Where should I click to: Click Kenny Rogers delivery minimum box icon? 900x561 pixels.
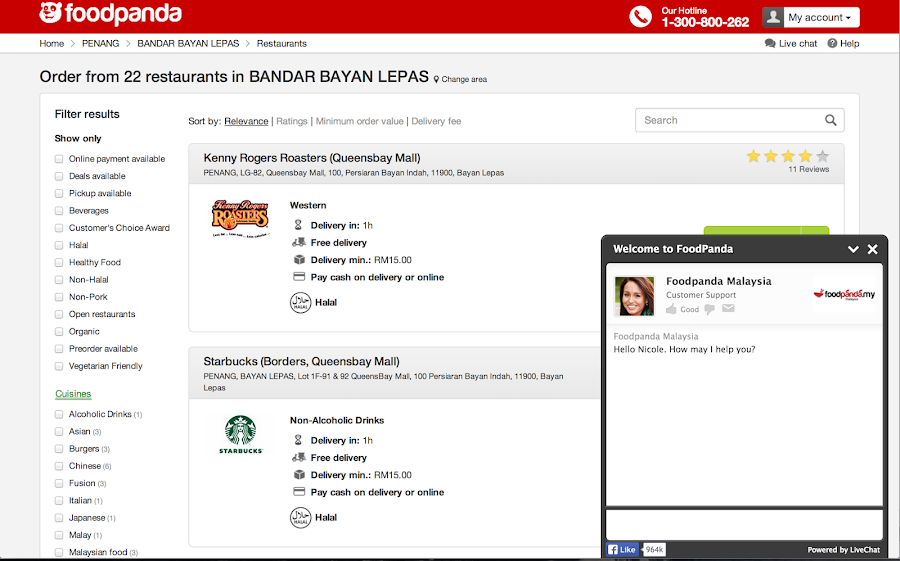coord(299,260)
